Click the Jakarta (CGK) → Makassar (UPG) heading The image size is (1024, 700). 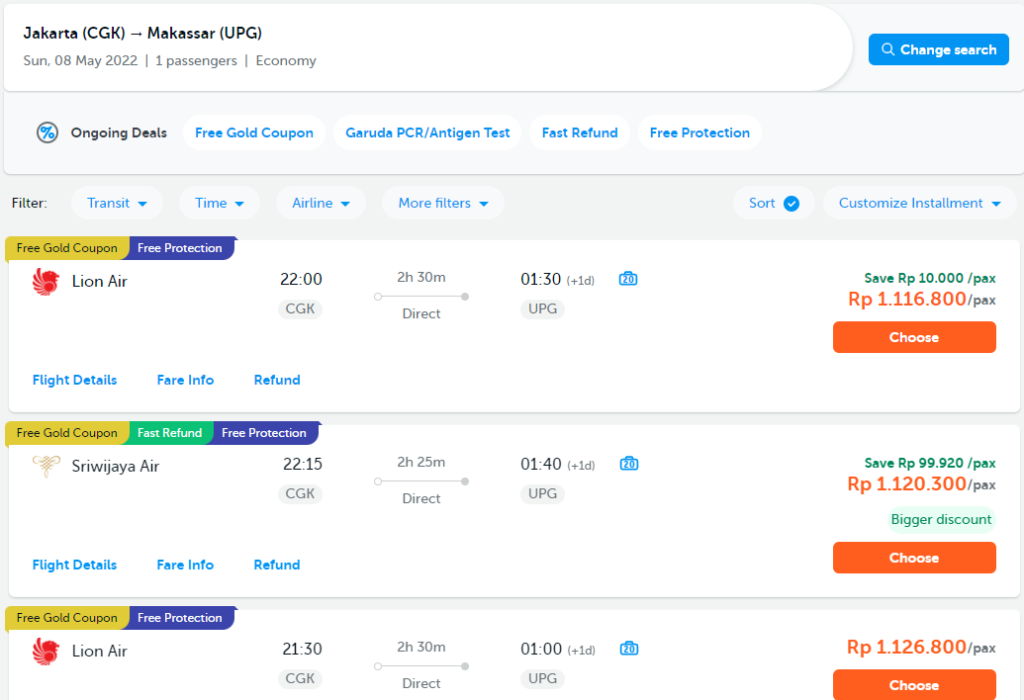142,33
